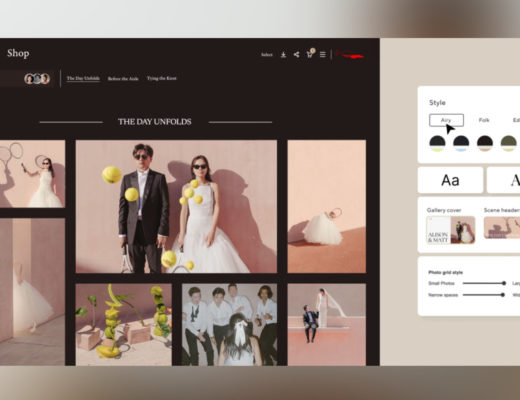The width and height of the screenshot is (520, 400).
Task: Adjust the Narrow spaces slider
Action: (x=484, y=295)
